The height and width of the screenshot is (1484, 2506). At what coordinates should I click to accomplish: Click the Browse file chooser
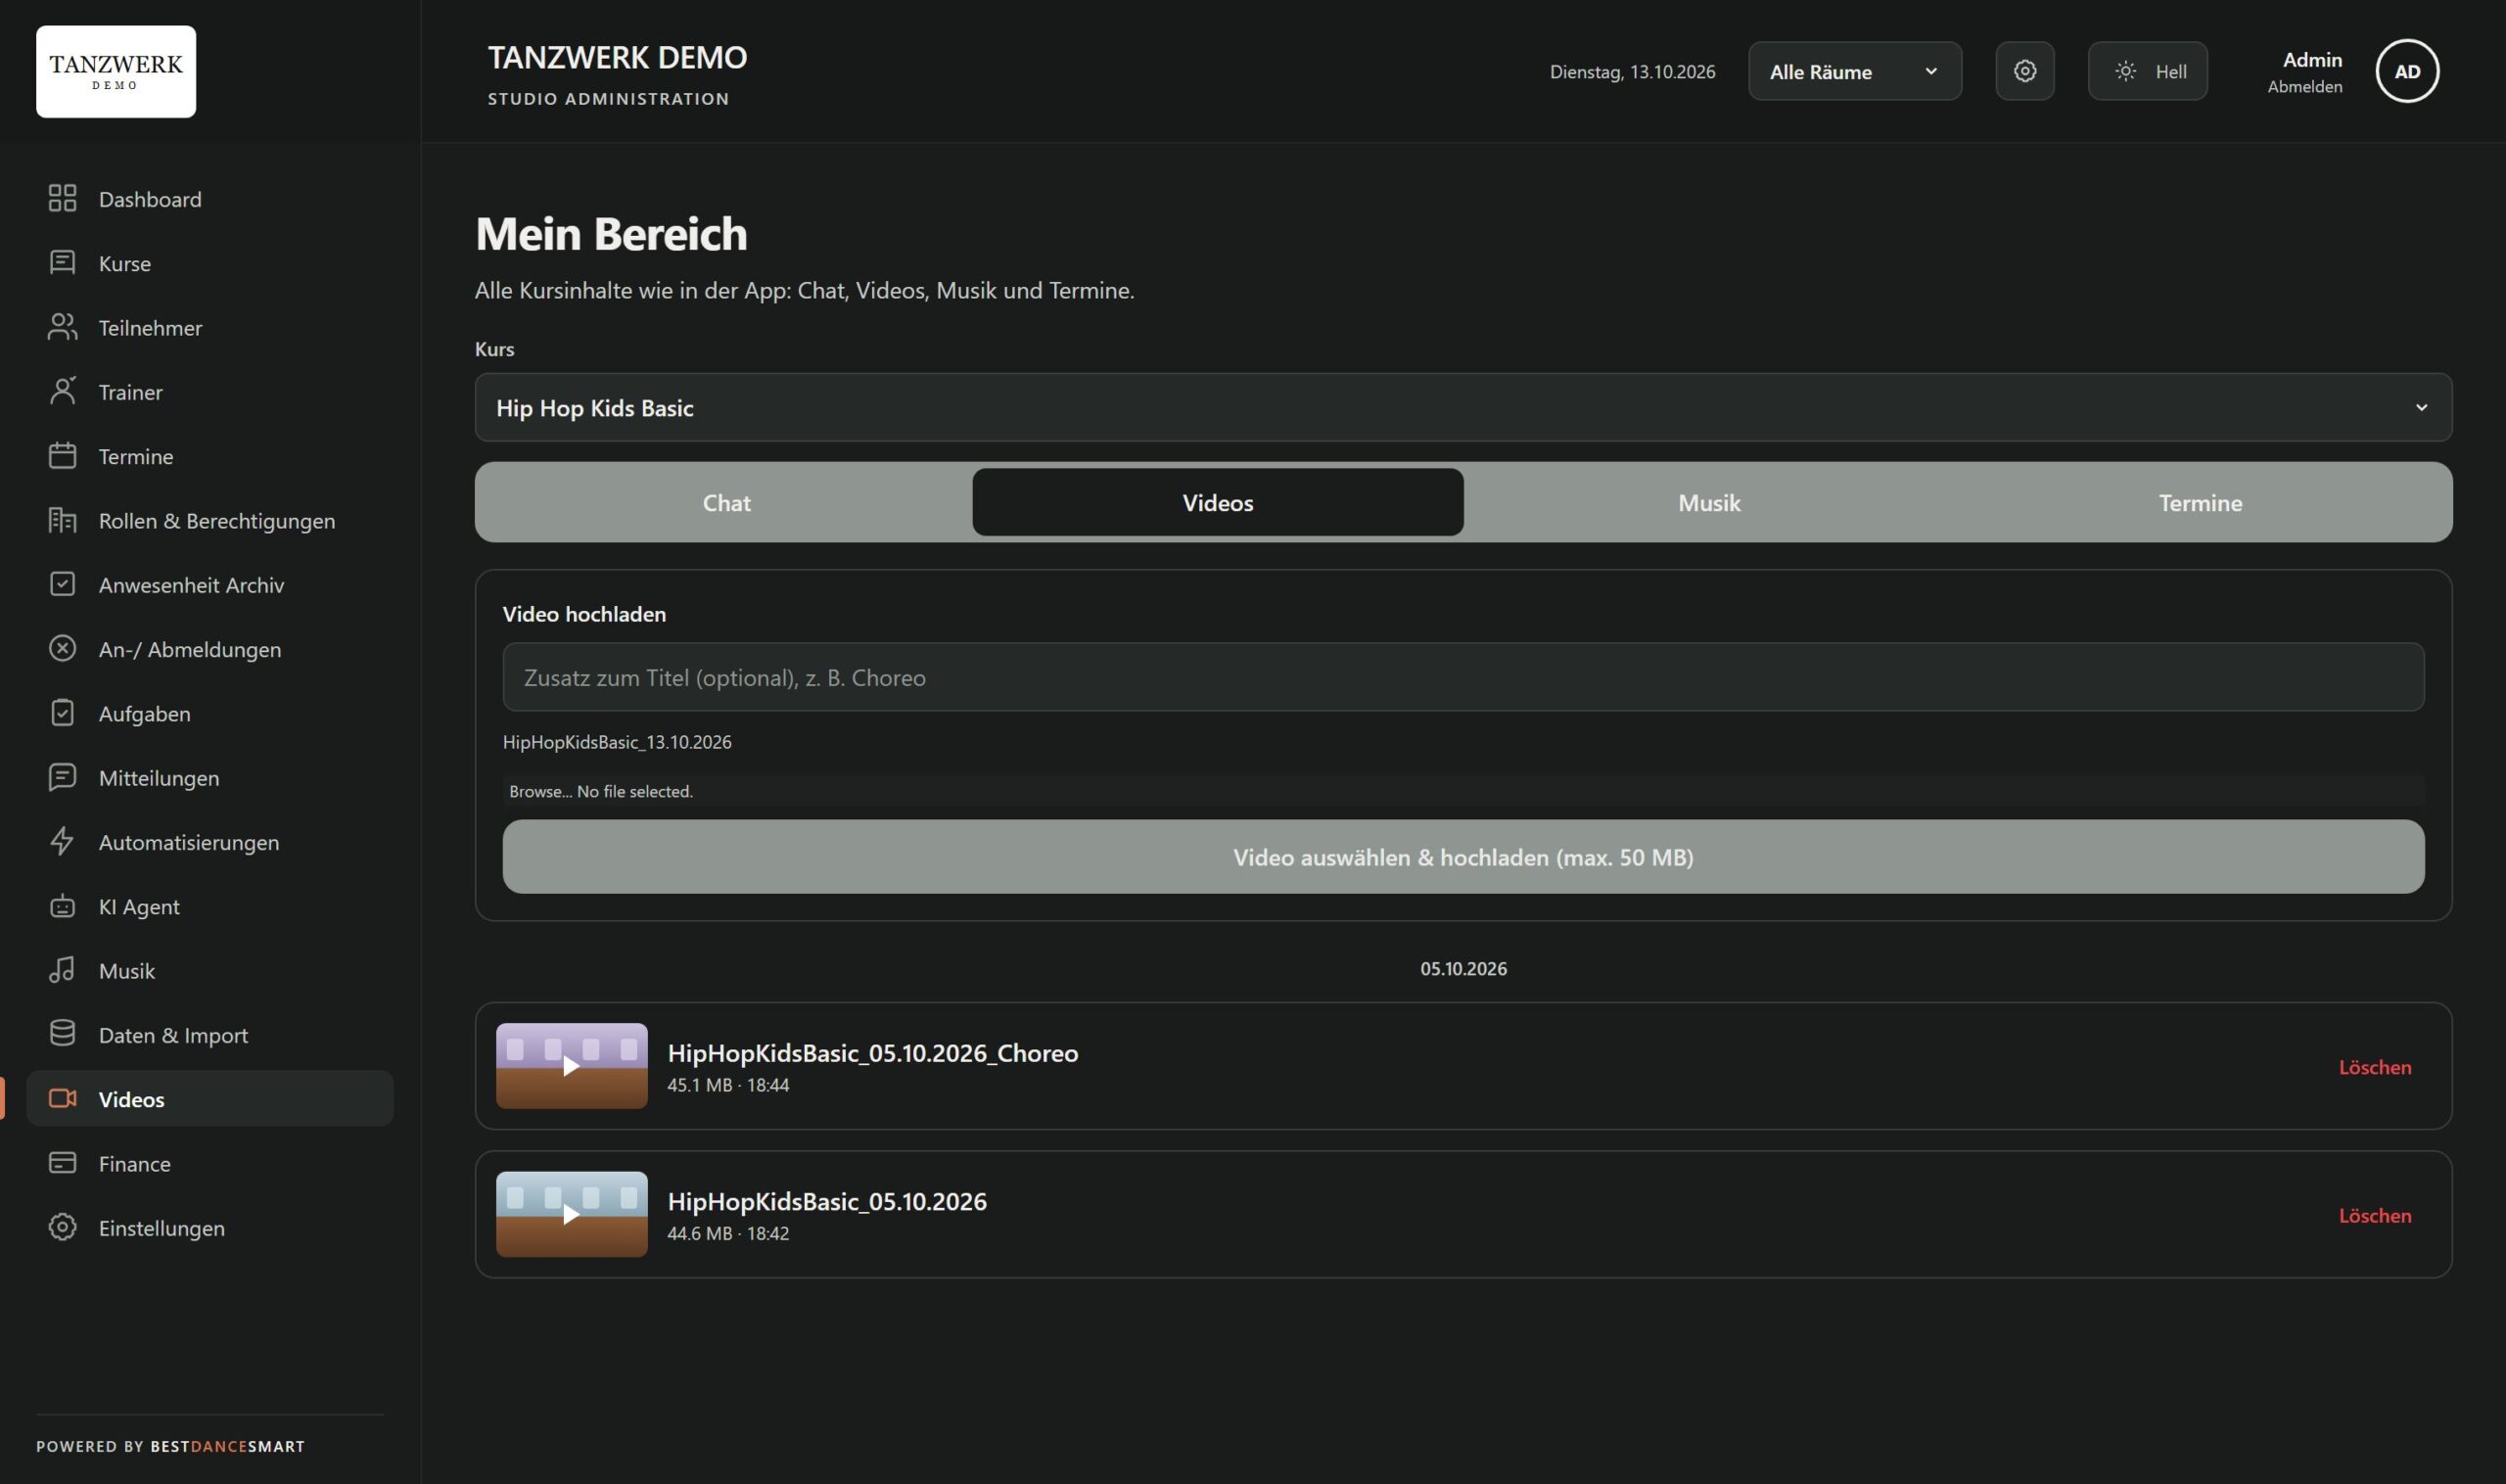(1463, 791)
